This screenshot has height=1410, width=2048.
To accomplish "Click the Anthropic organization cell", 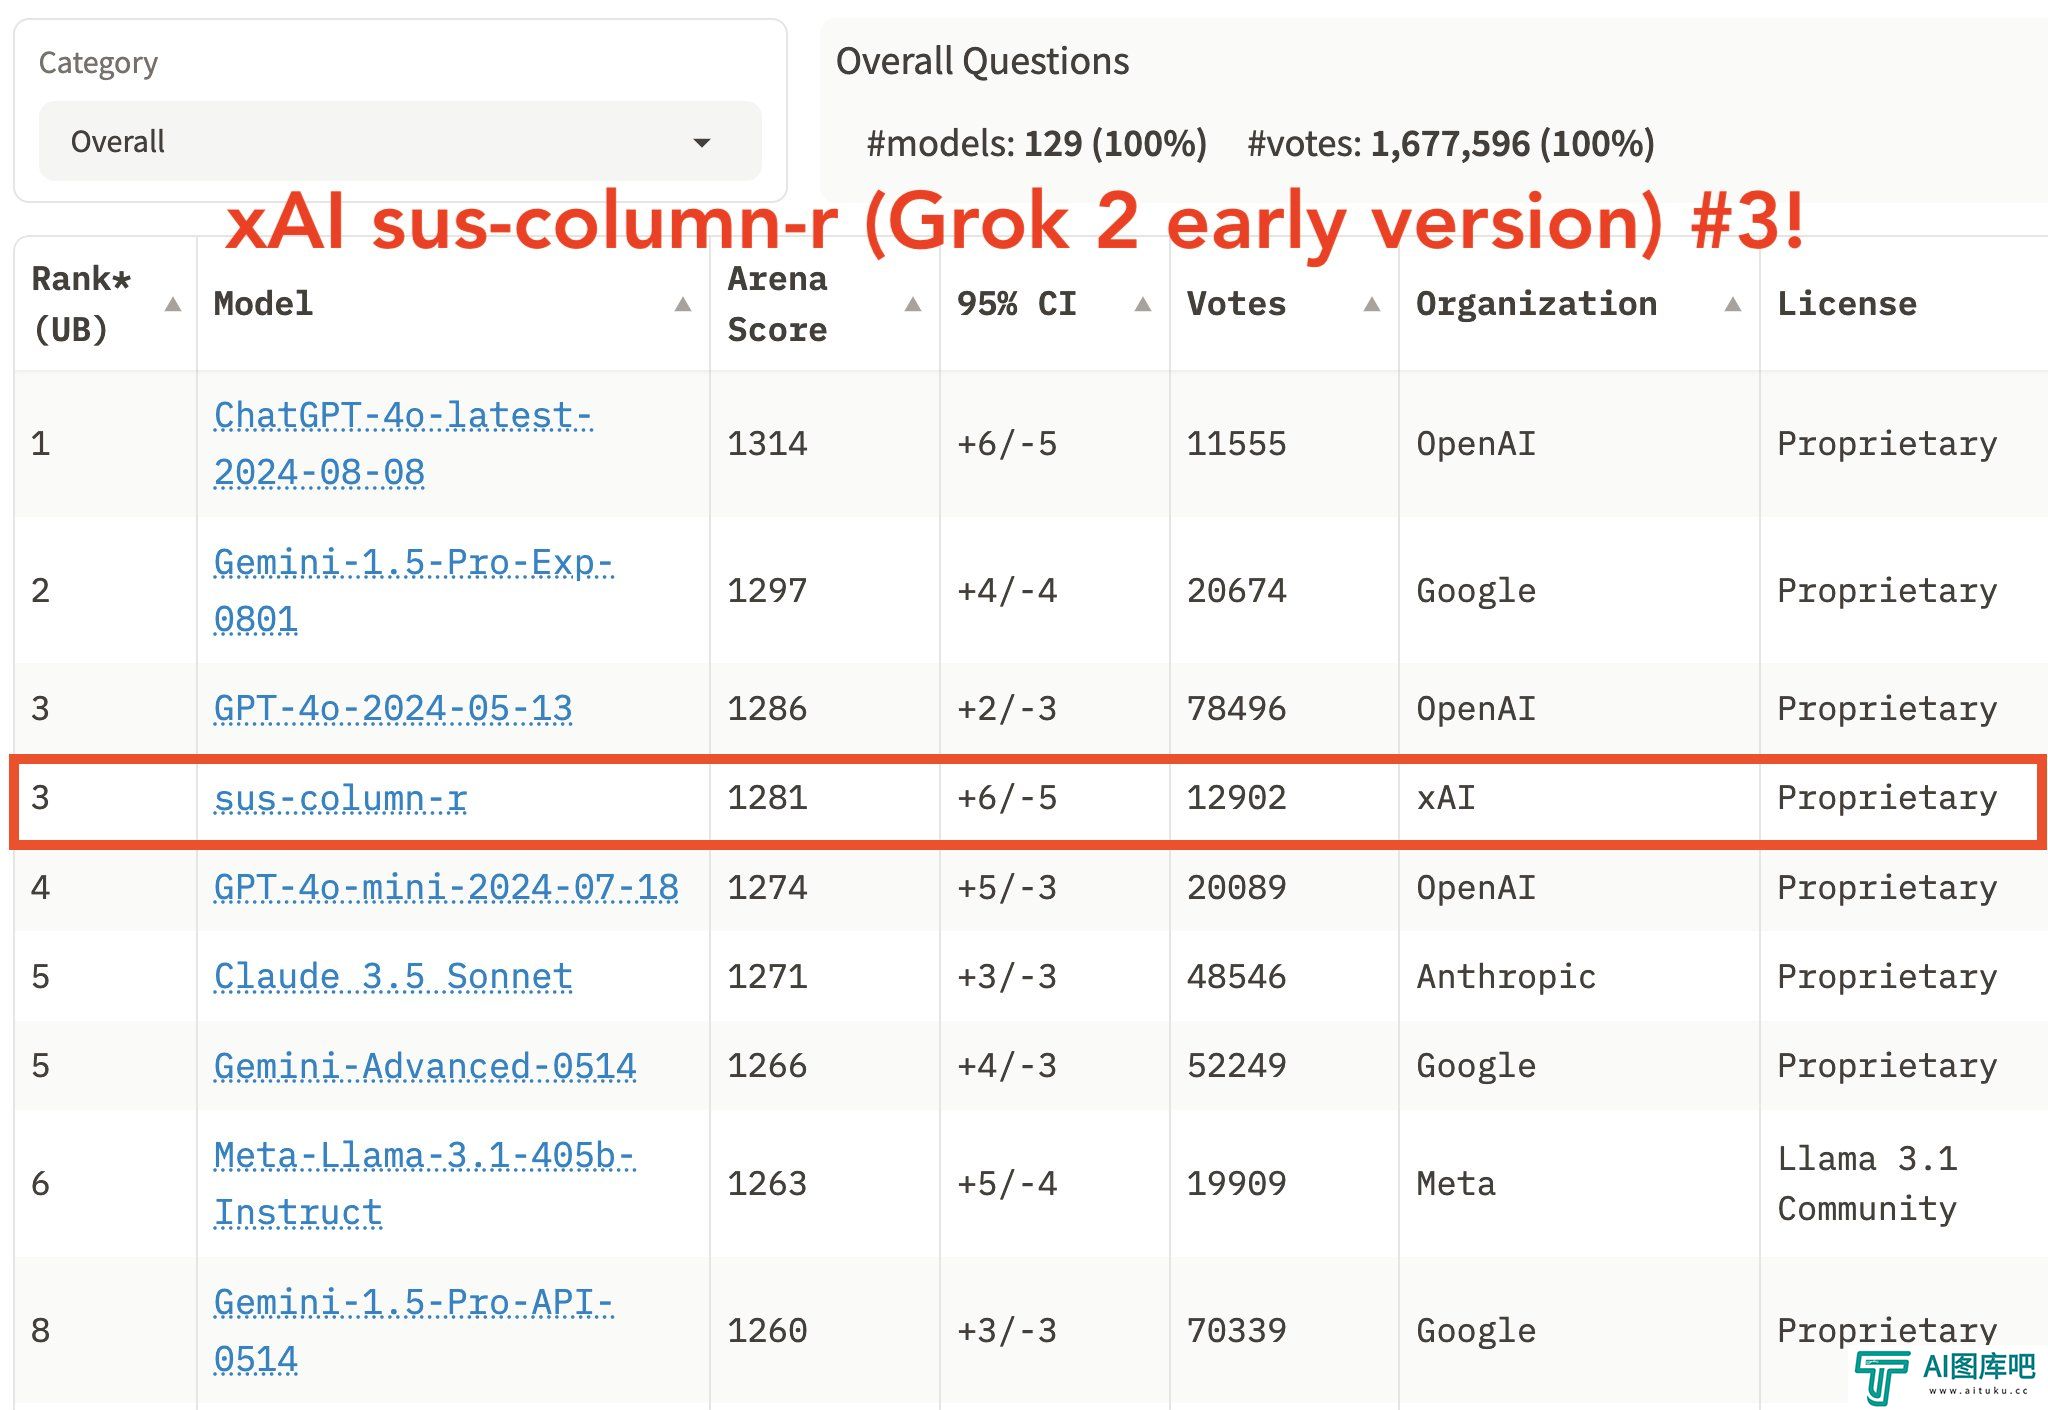I will (1506, 976).
